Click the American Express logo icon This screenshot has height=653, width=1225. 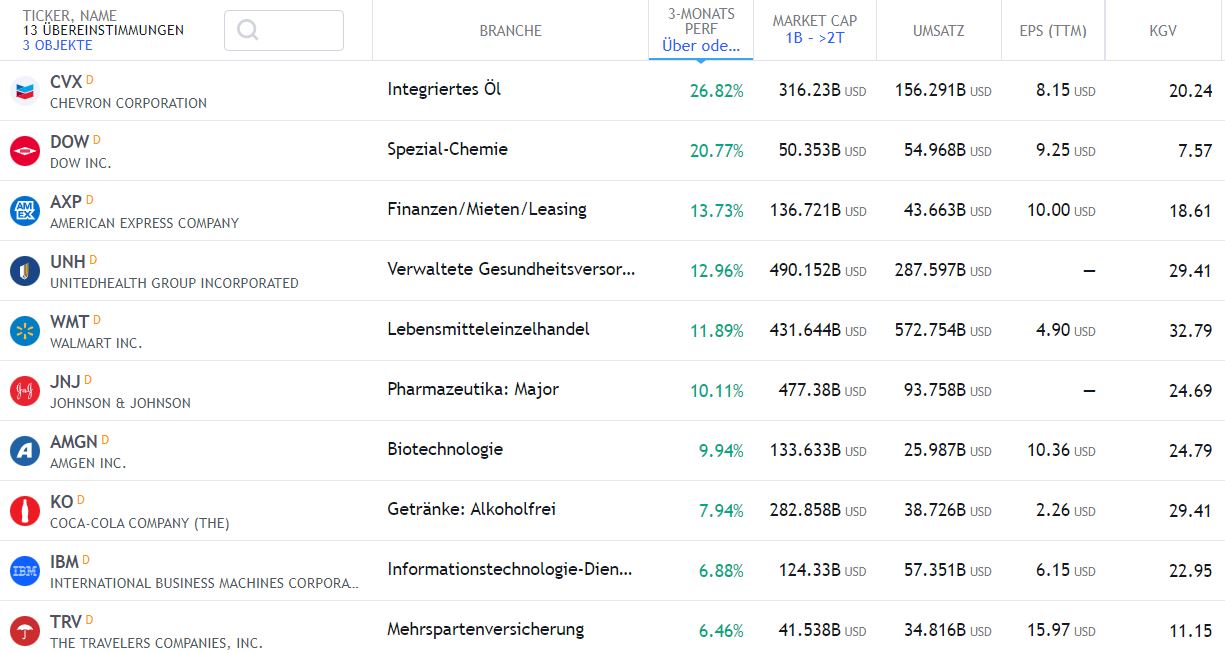point(25,210)
